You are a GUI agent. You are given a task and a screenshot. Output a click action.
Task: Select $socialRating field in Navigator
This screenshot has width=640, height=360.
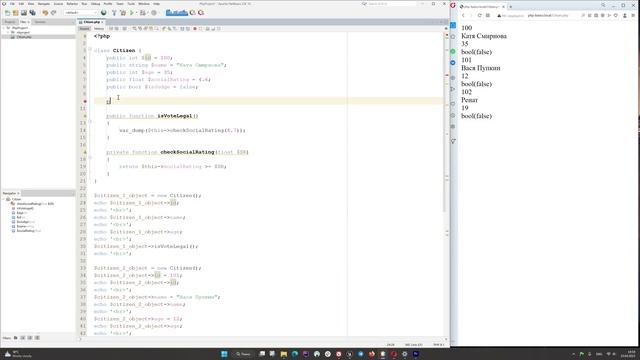[28, 231]
